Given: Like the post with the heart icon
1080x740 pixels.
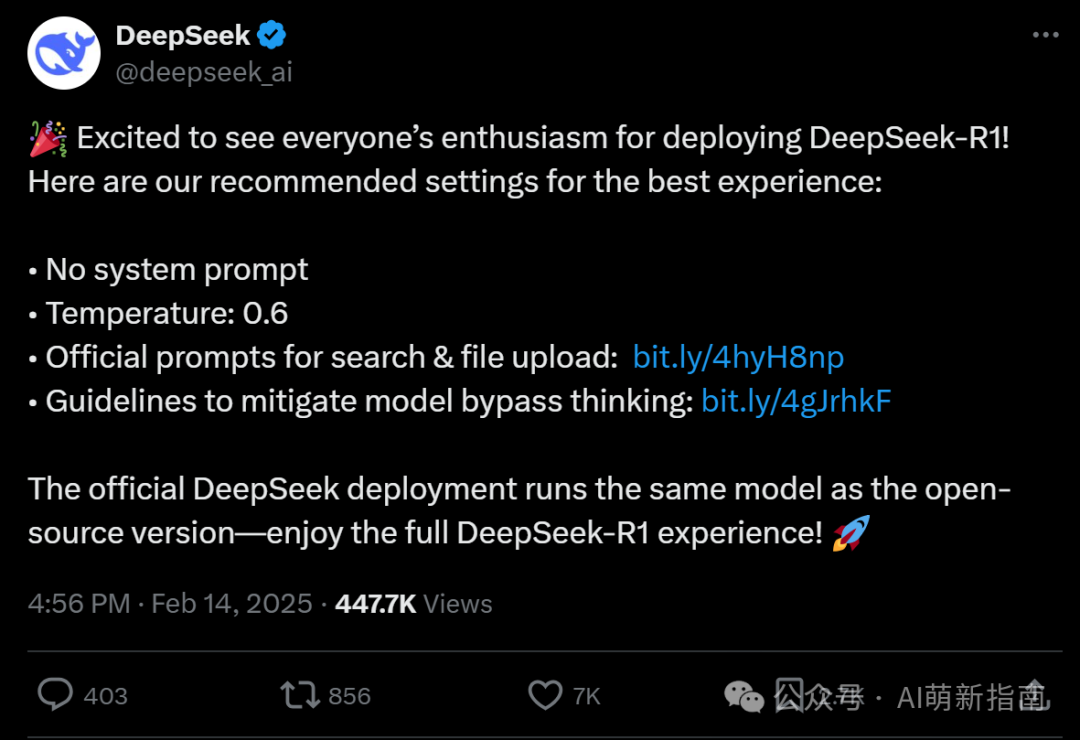Looking at the screenshot, I should tap(545, 695).
